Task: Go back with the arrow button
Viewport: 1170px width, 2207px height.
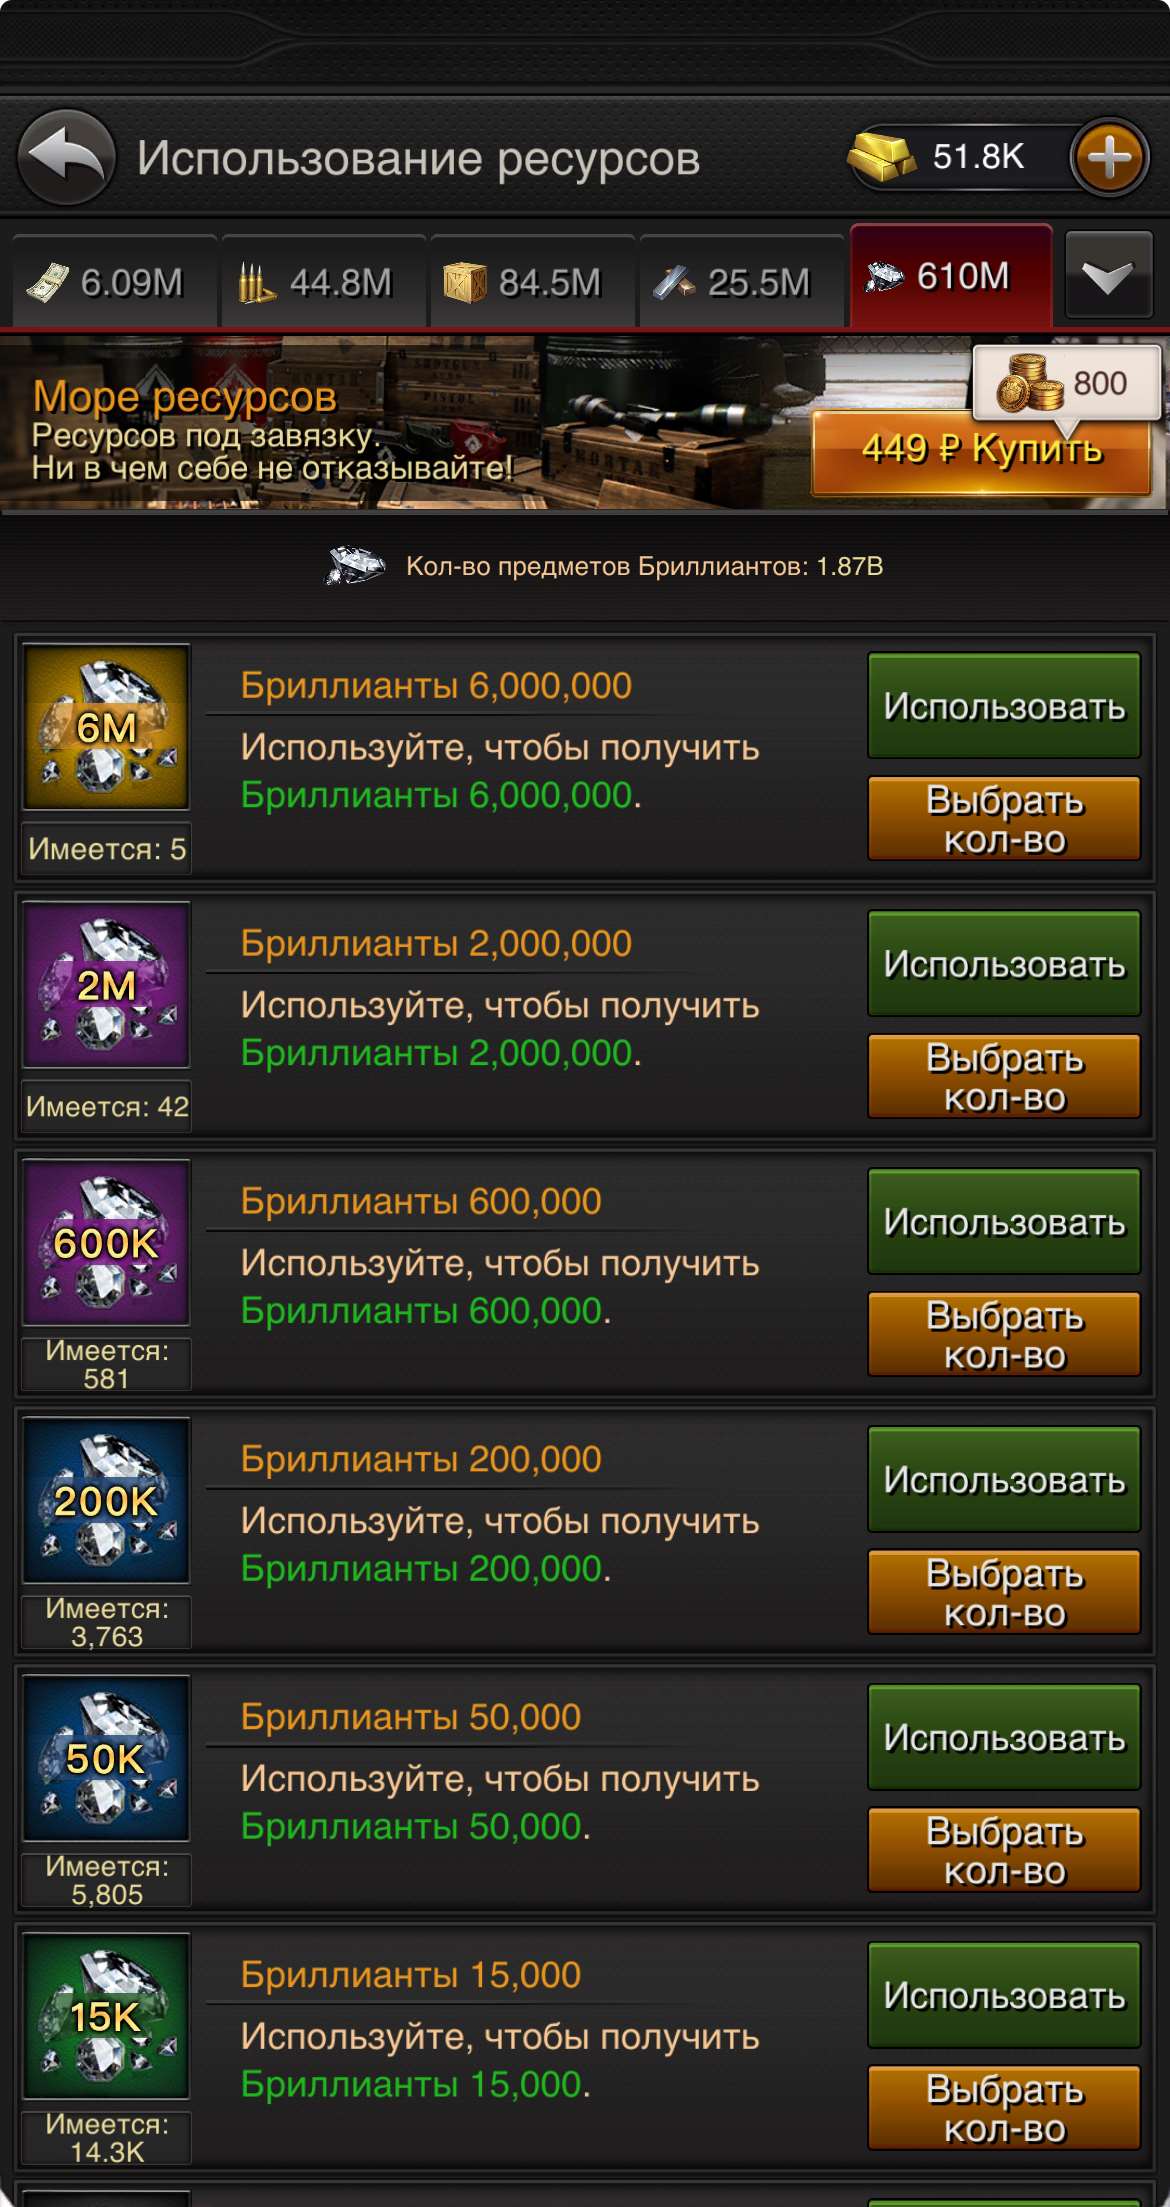Action: pyautogui.click(x=66, y=157)
